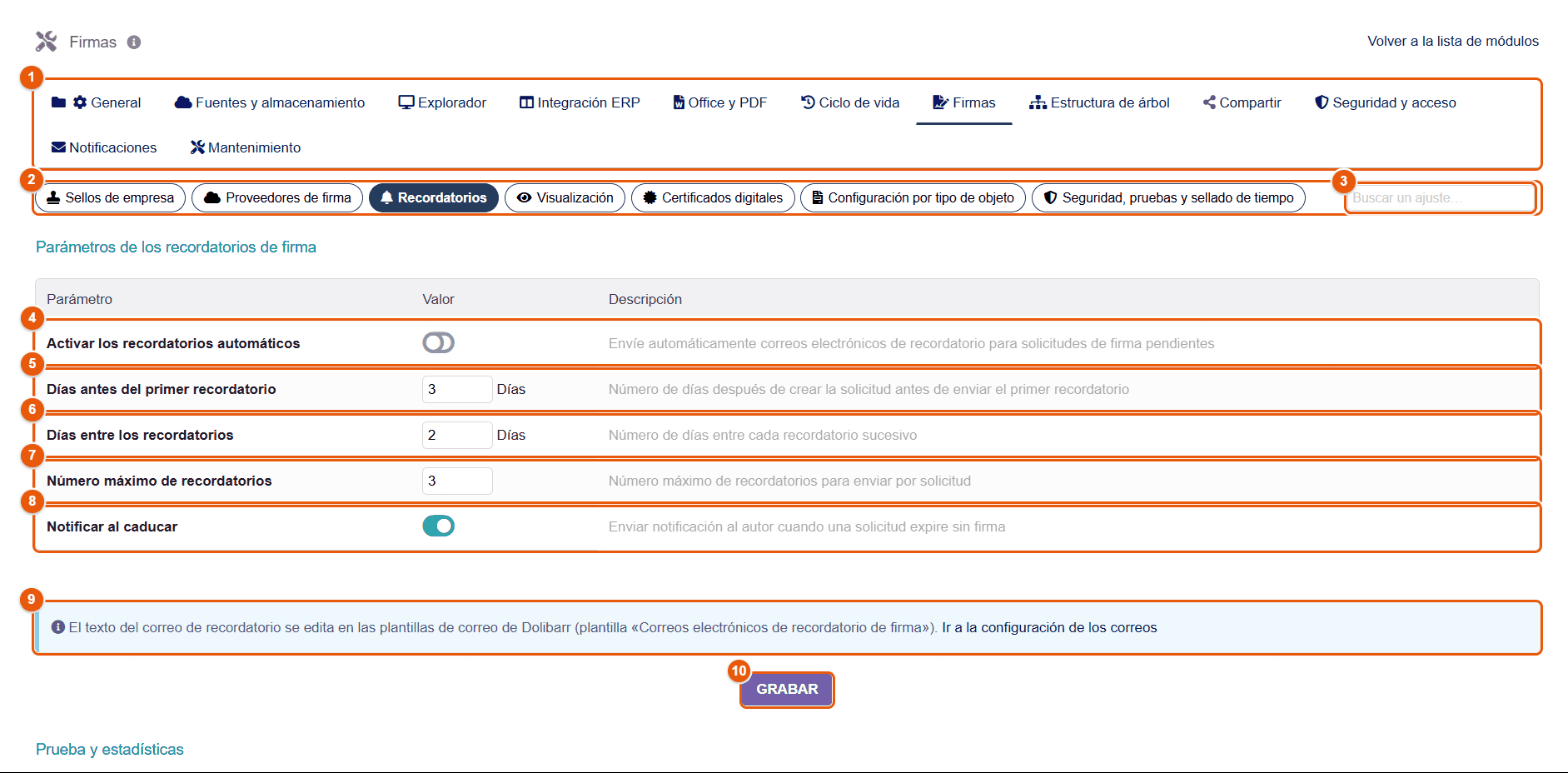Image resolution: width=1568 pixels, height=773 pixels.
Task: Click the Notificar al caducar label
Action: [112, 526]
